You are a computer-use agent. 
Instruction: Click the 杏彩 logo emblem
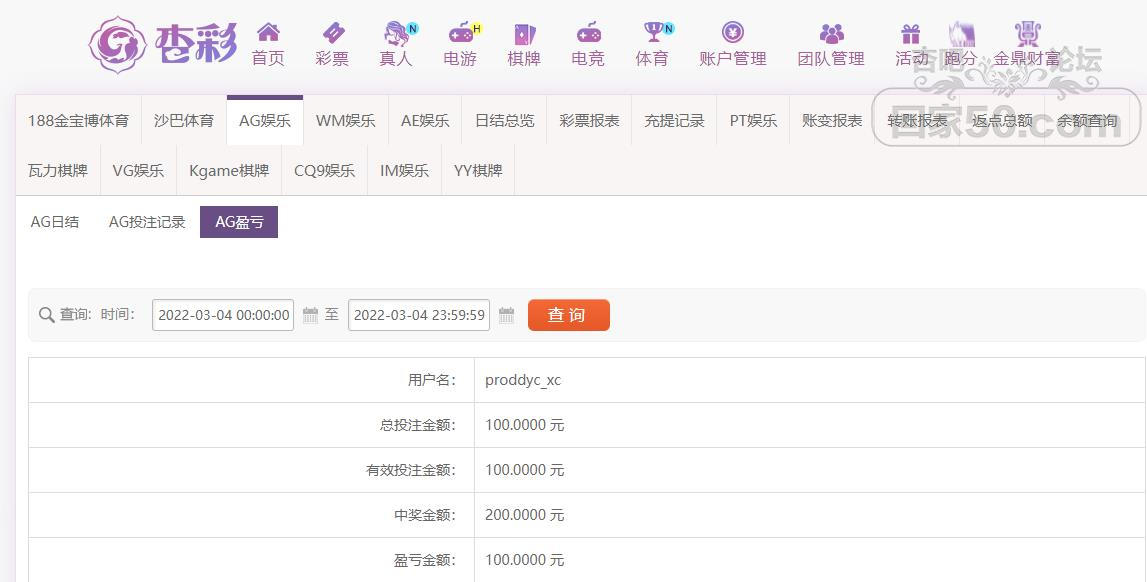coord(117,45)
